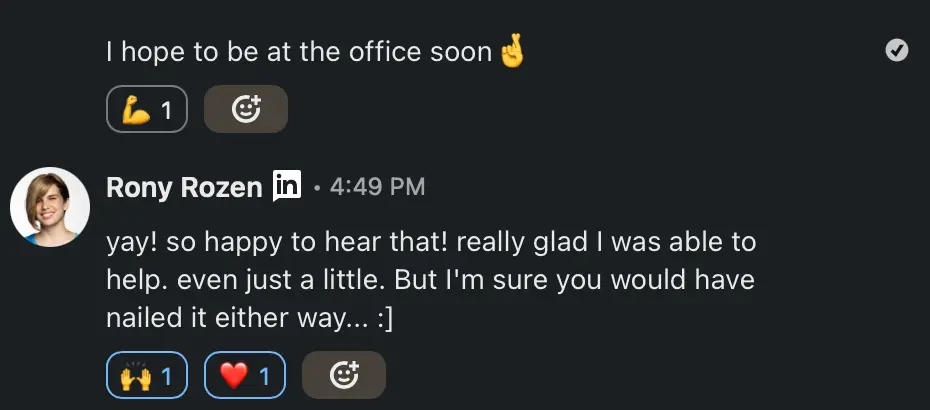Screen dimensions: 930x410
Task: Click the "help. even just a little" line
Action: click(430, 280)
